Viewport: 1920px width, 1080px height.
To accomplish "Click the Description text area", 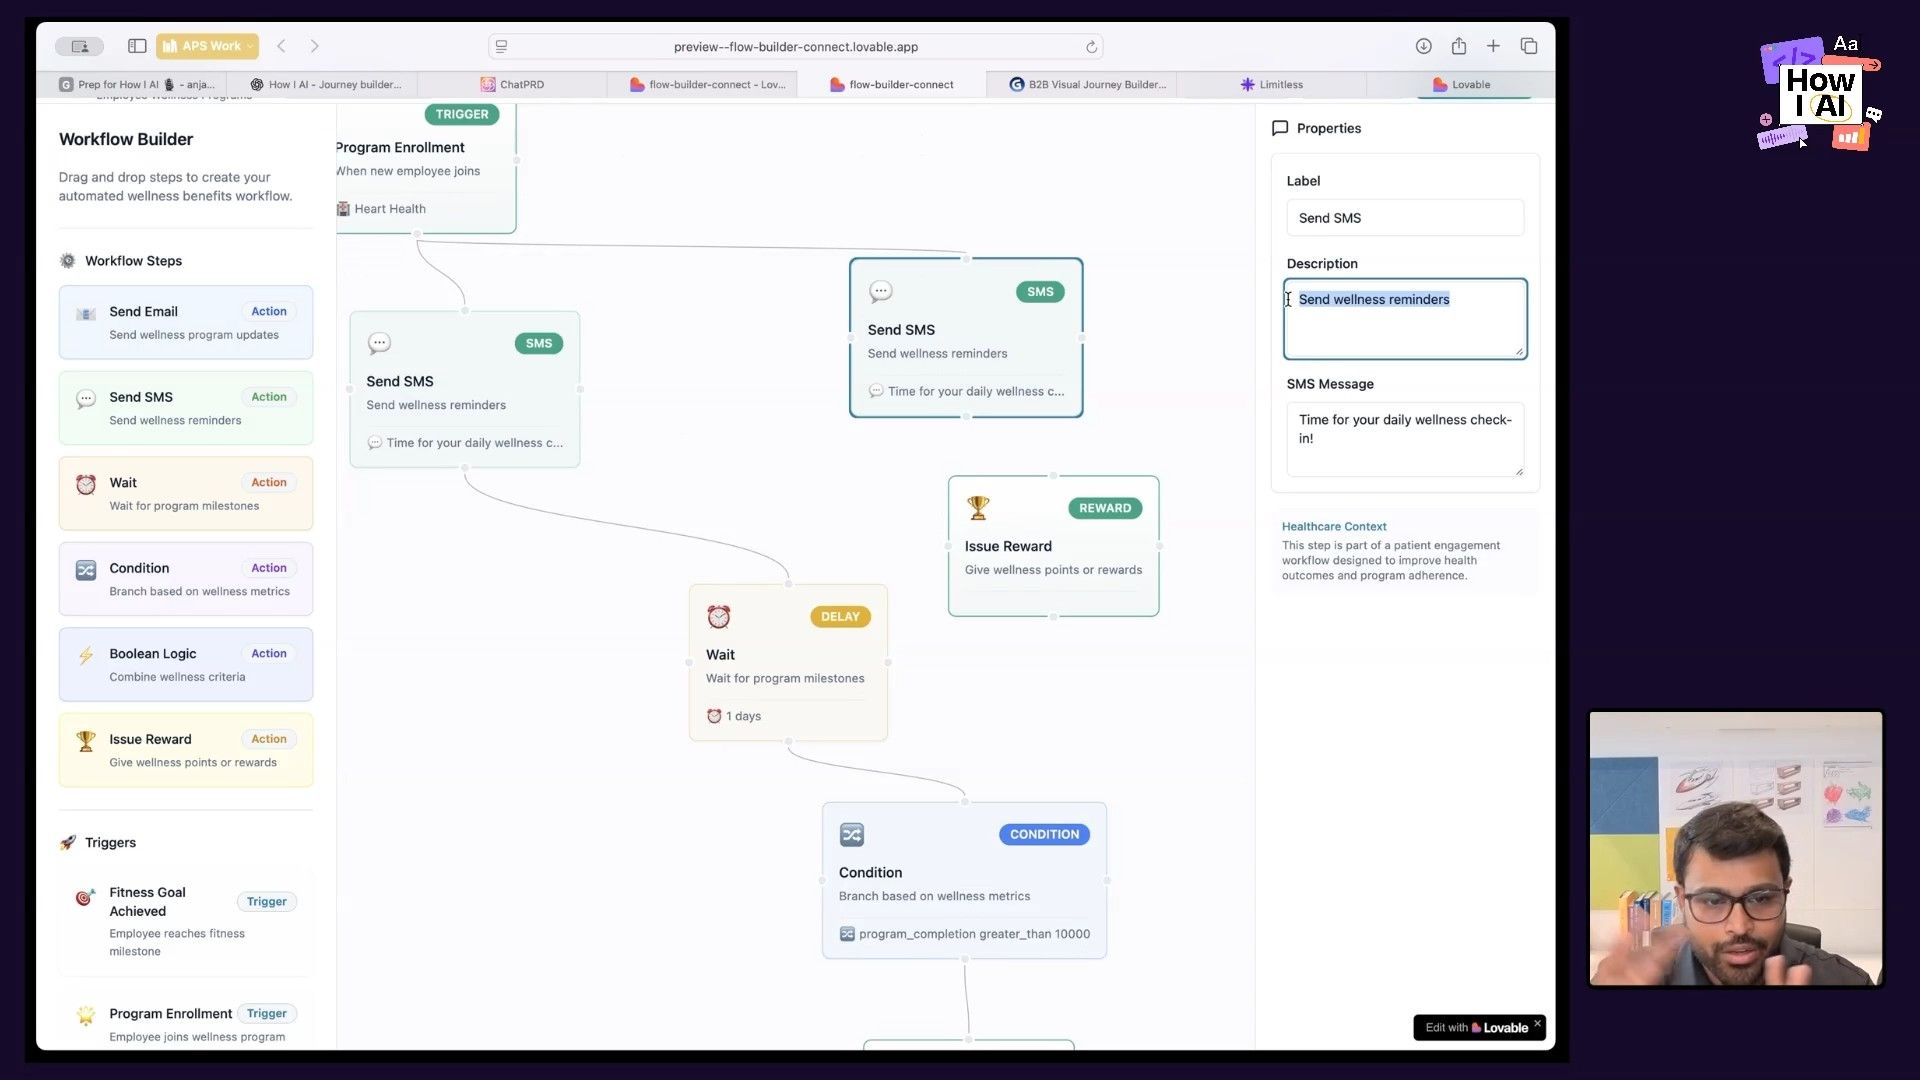I will coord(1405,319).
